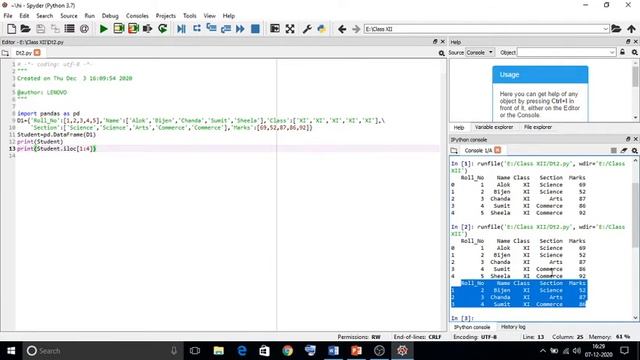Undock the Editor pane
Image resolution: width=640 pixels, height=360 pixels.
435,42
